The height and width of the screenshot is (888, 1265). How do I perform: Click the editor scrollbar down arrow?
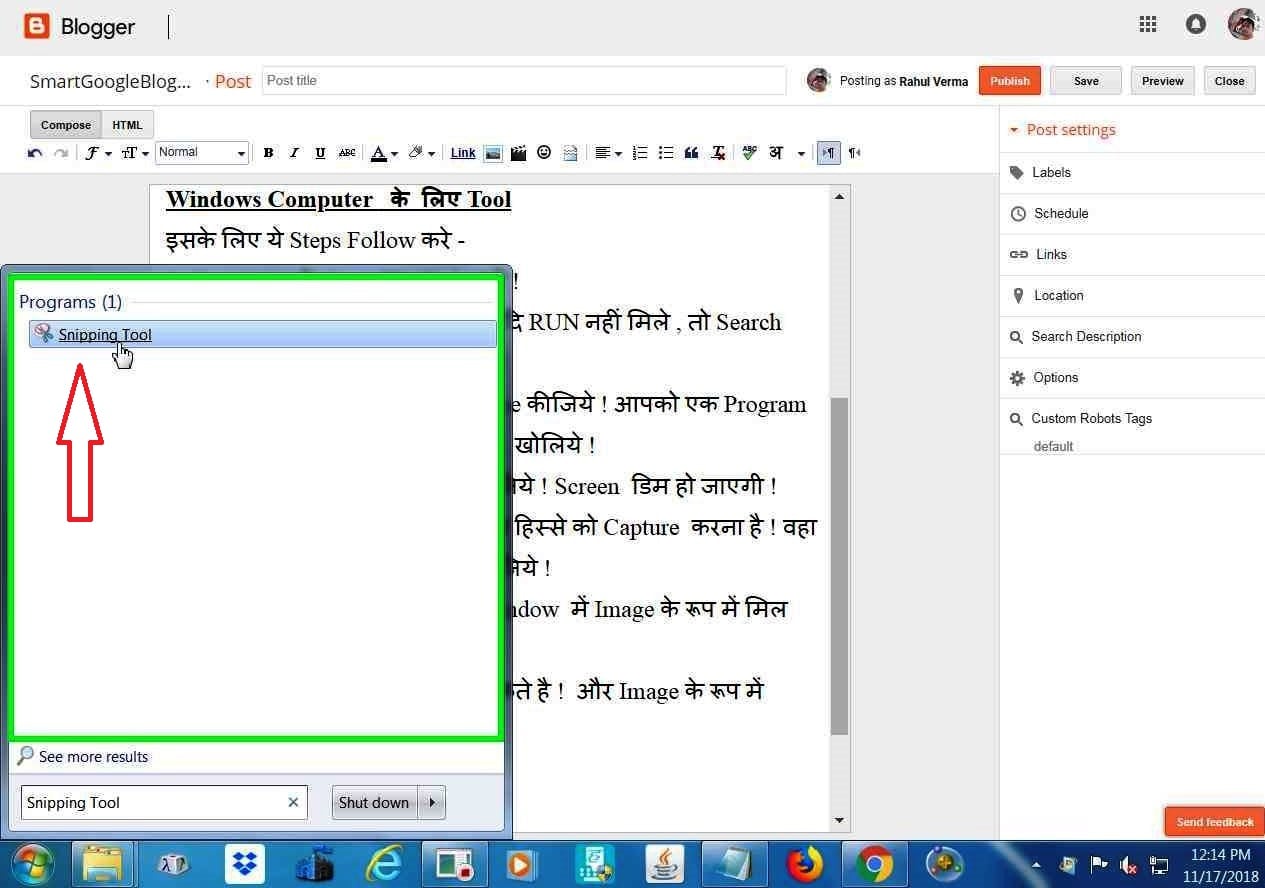[x=839, y=821]
